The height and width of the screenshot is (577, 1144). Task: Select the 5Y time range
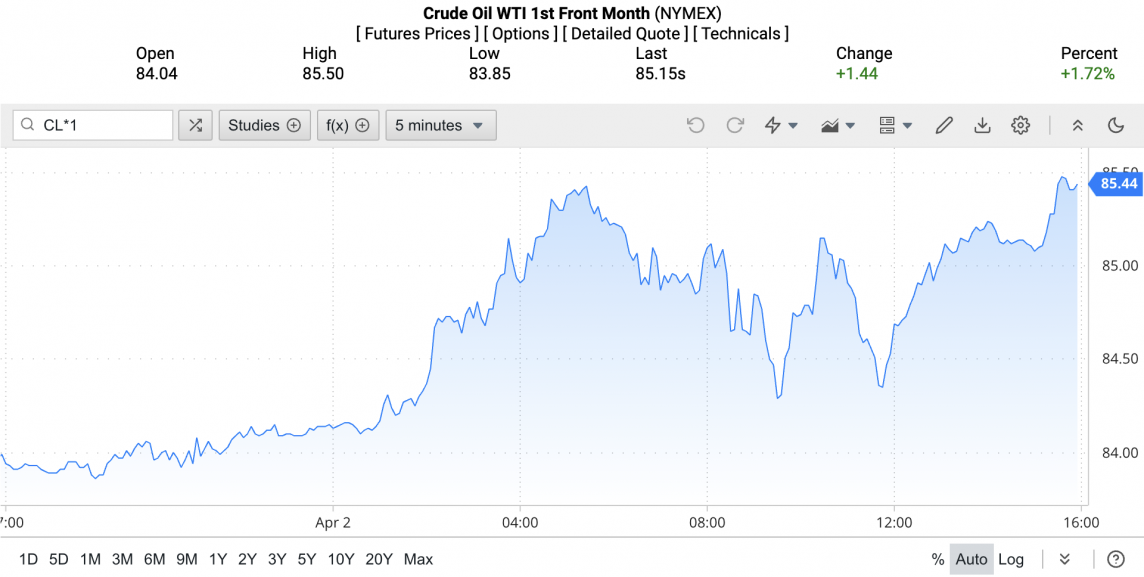coord(306,559)
